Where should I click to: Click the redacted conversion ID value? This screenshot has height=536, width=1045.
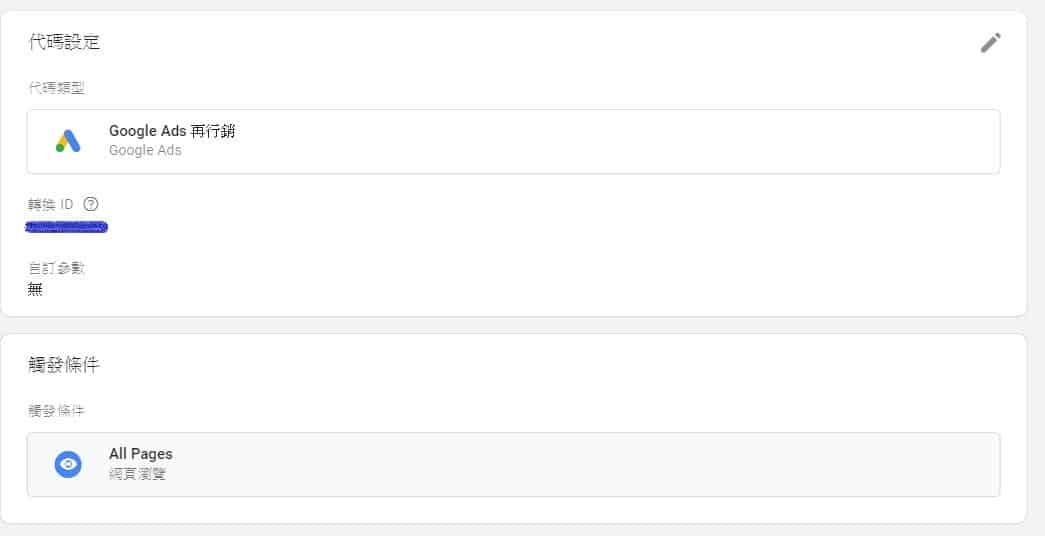pyautogui.click(x=67, y=227)
